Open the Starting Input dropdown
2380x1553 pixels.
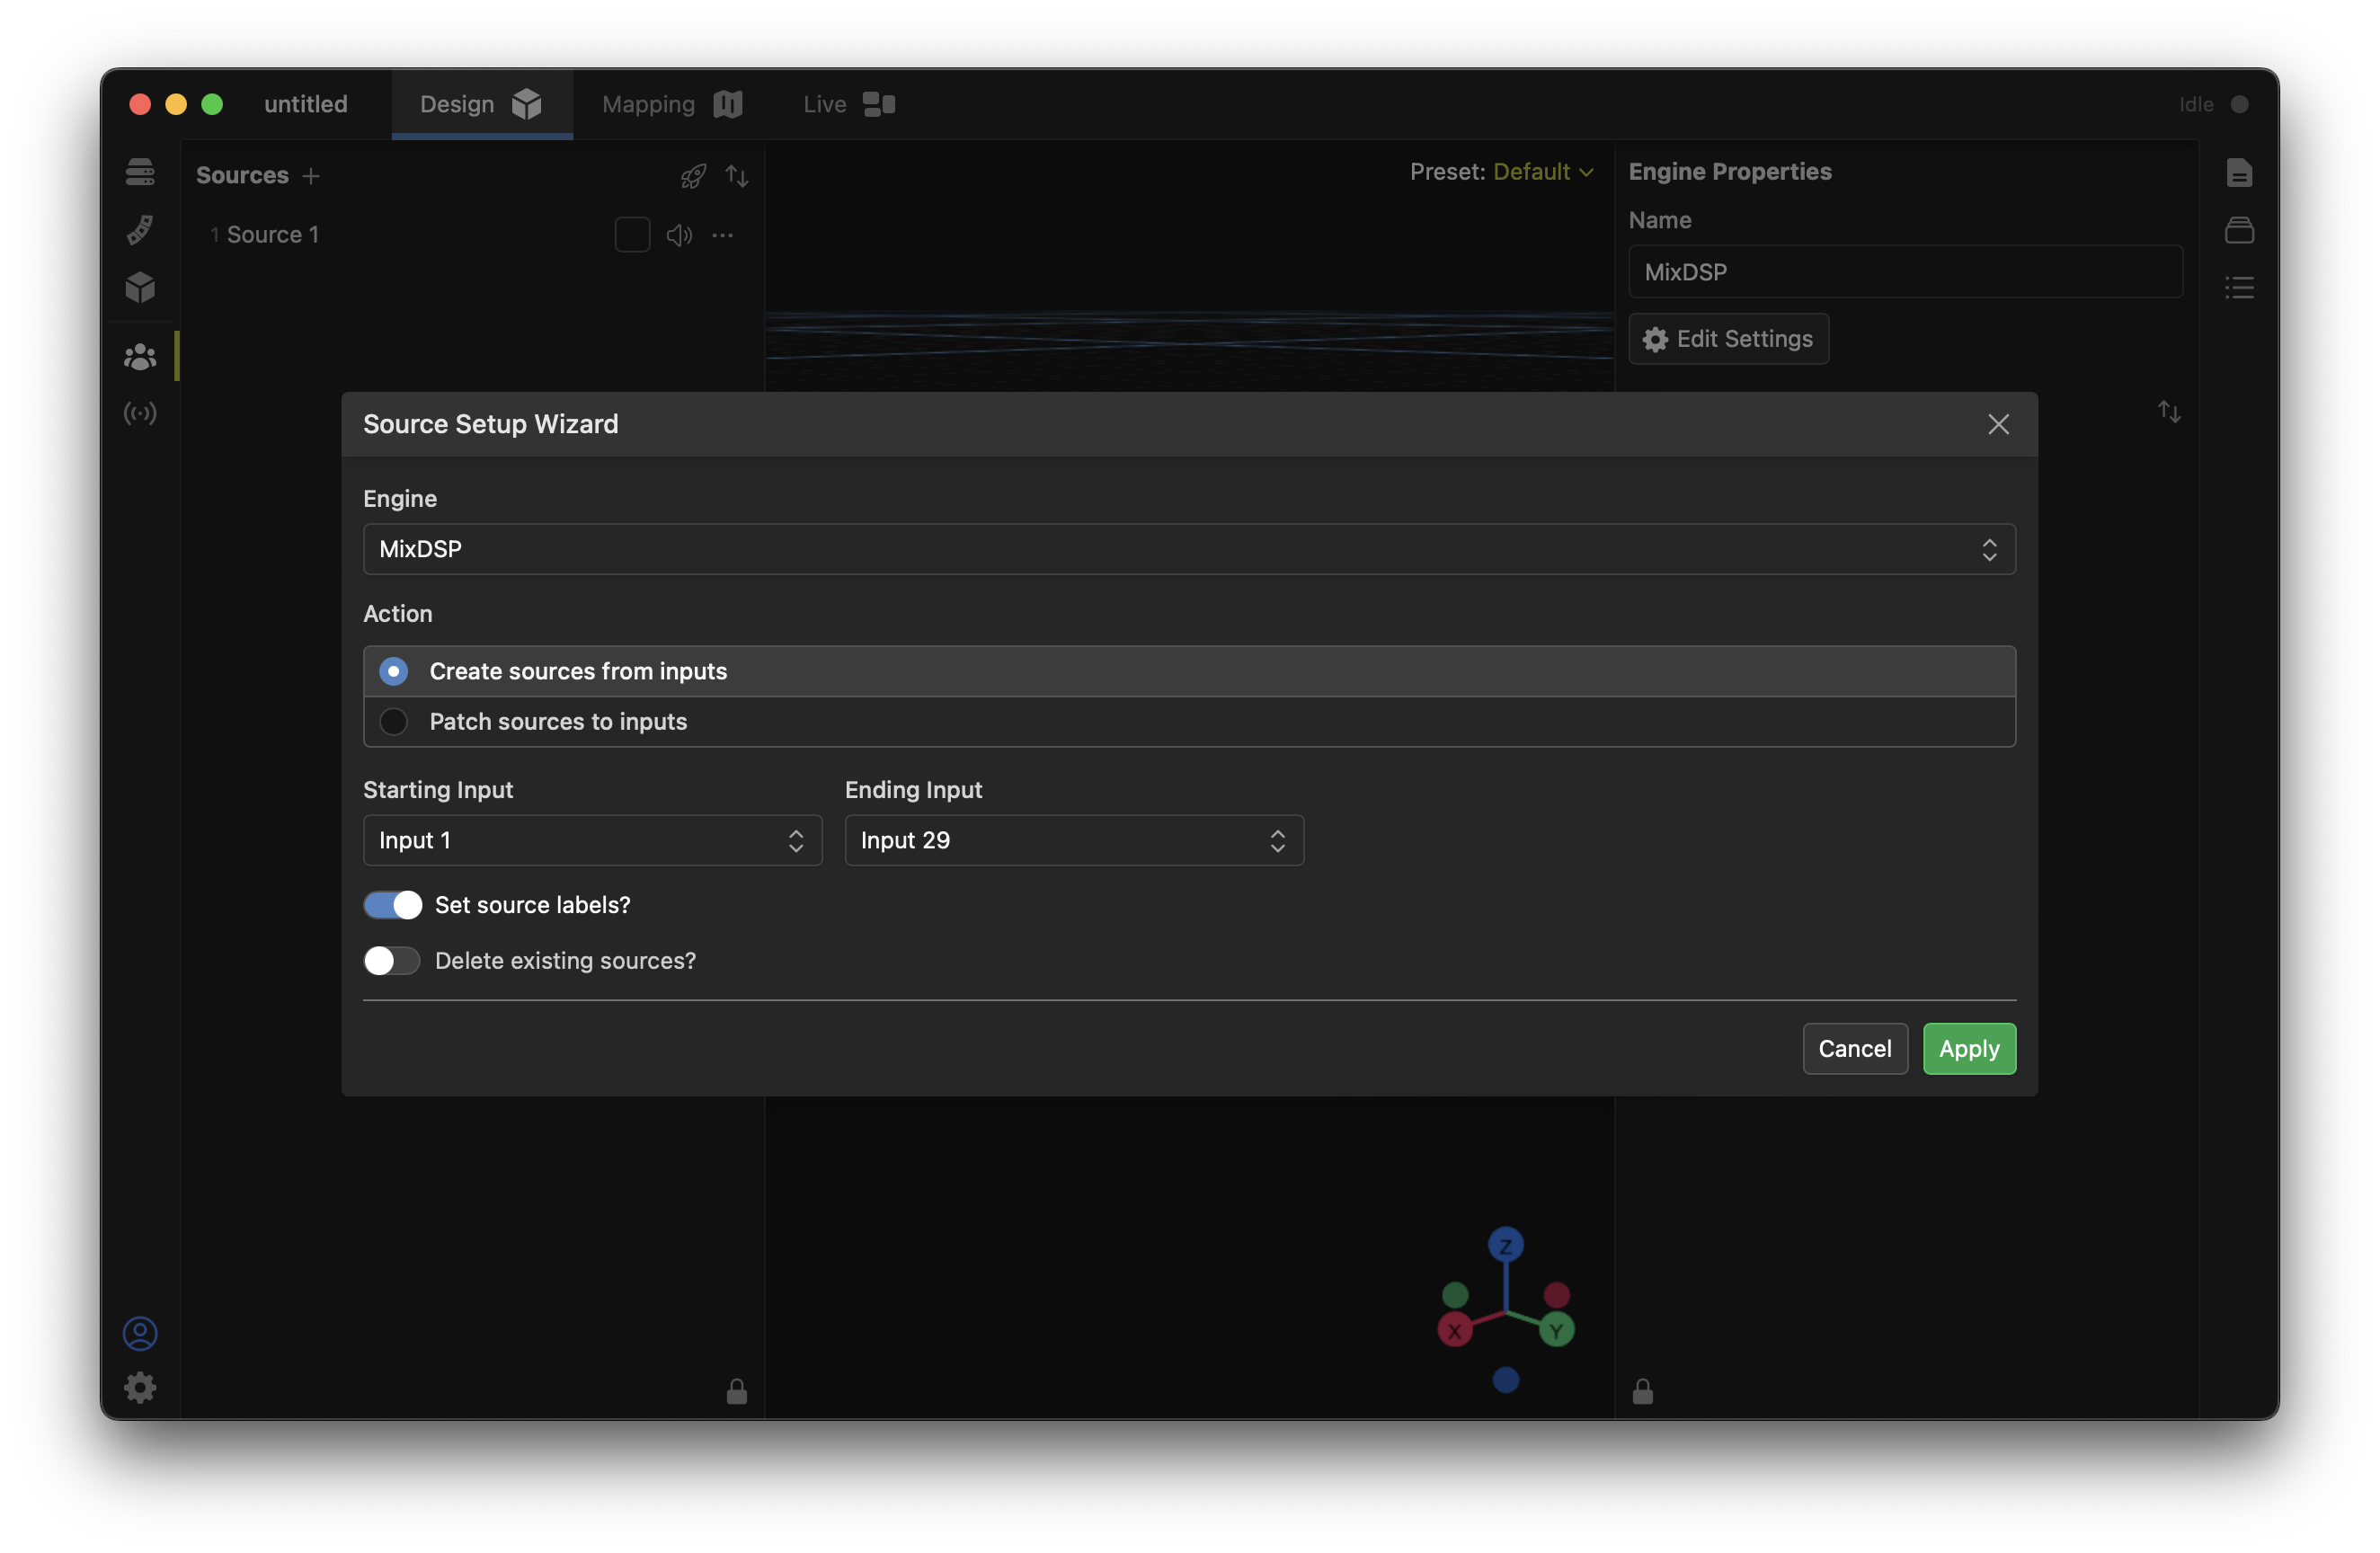coord(592,840)
